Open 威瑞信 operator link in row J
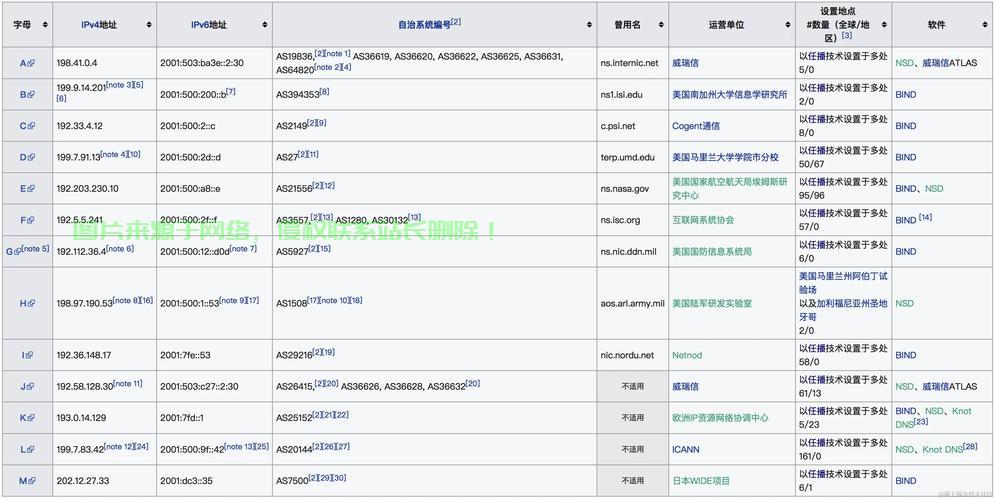The height and width of the screenshot is (500, 995). coord(685,386)
